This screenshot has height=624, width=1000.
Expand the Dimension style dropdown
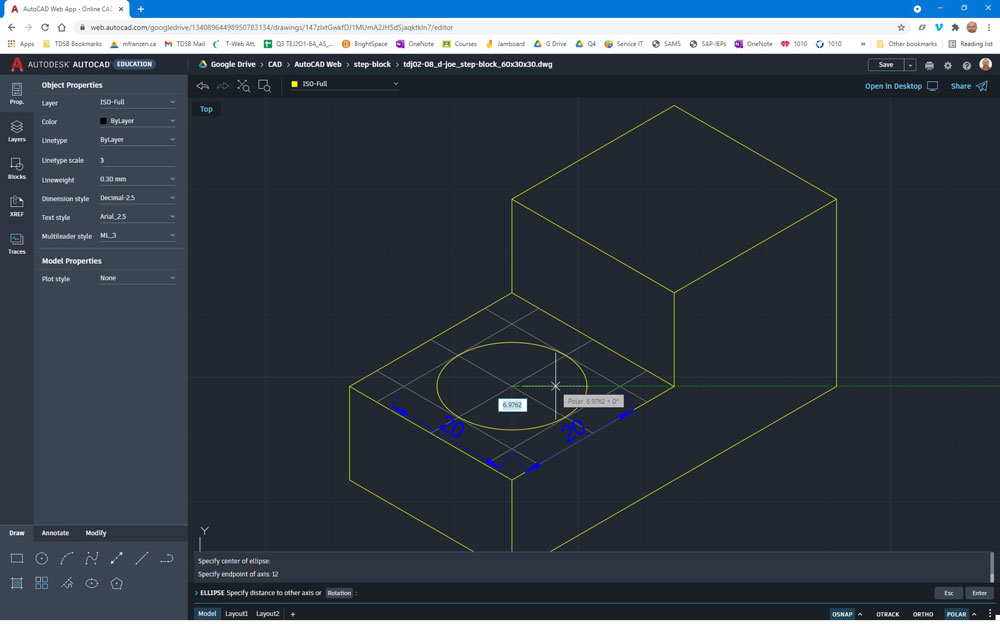(137, 198)
